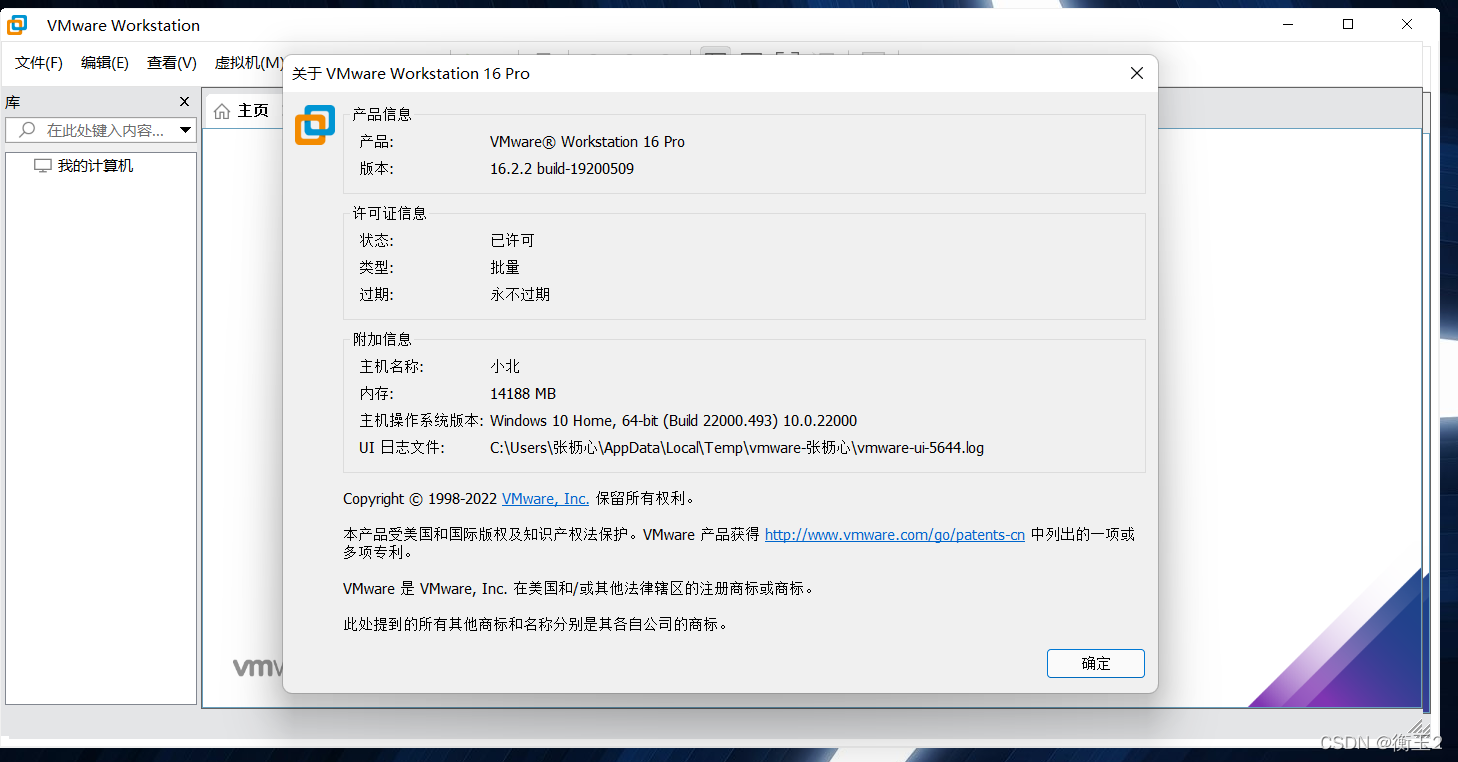Image resolution: width=1458 pixels, height=762 pixels.
Task: Focus the library search input field
Action: coord(101,130)
